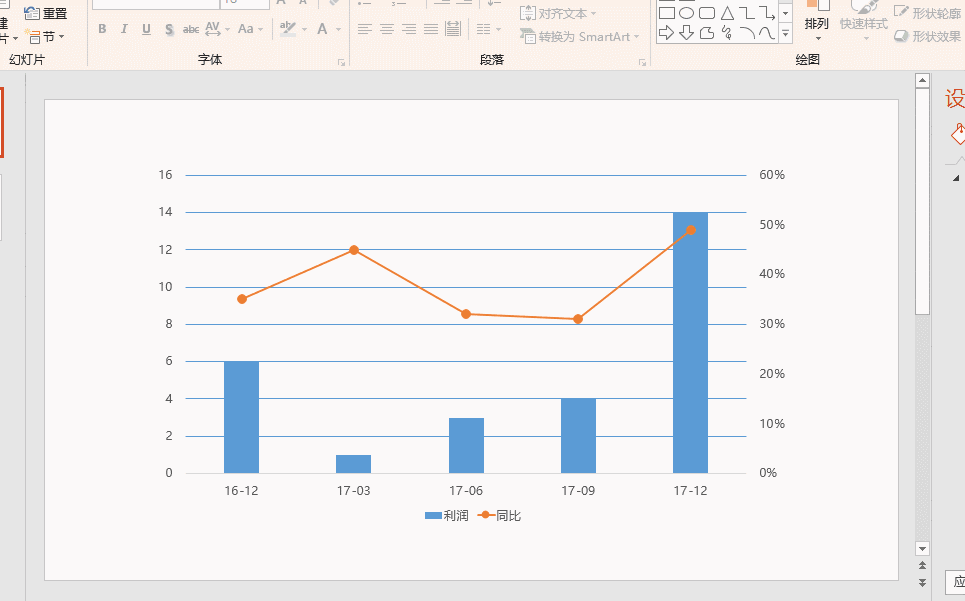Select the Right Arrow shape
965x601 pixels.
pos(667,33)
